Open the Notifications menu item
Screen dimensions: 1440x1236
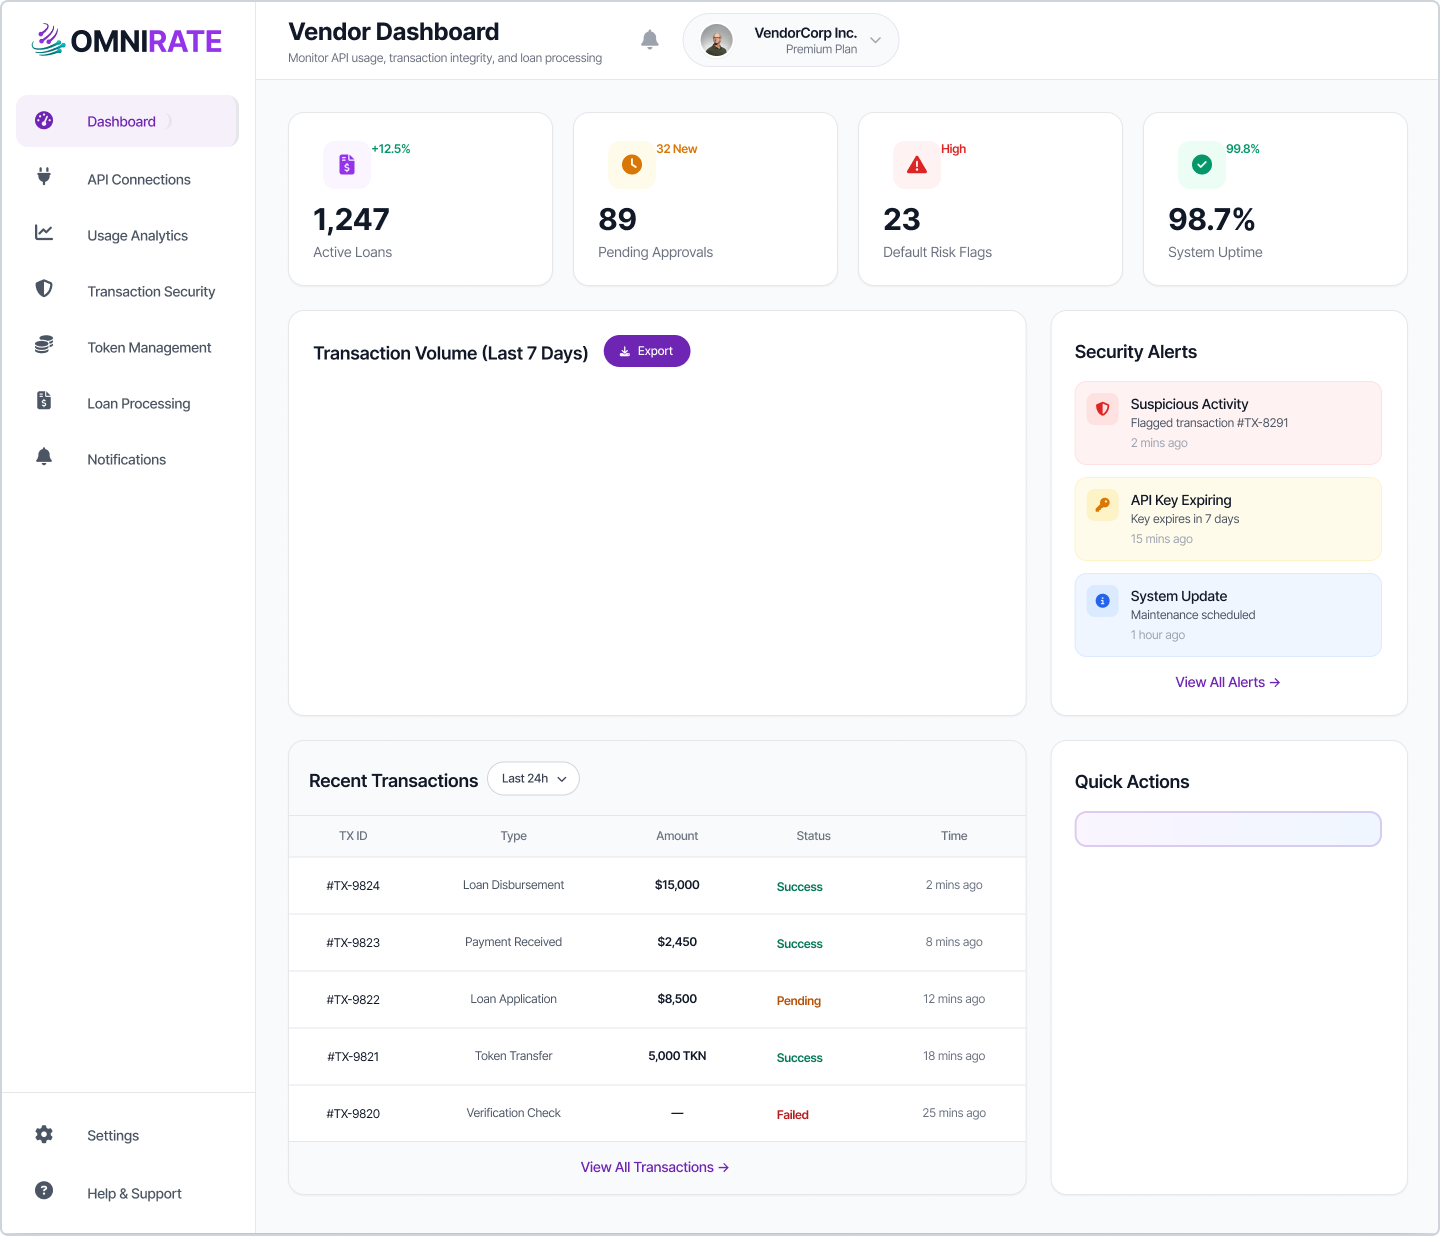pos(127,459)
